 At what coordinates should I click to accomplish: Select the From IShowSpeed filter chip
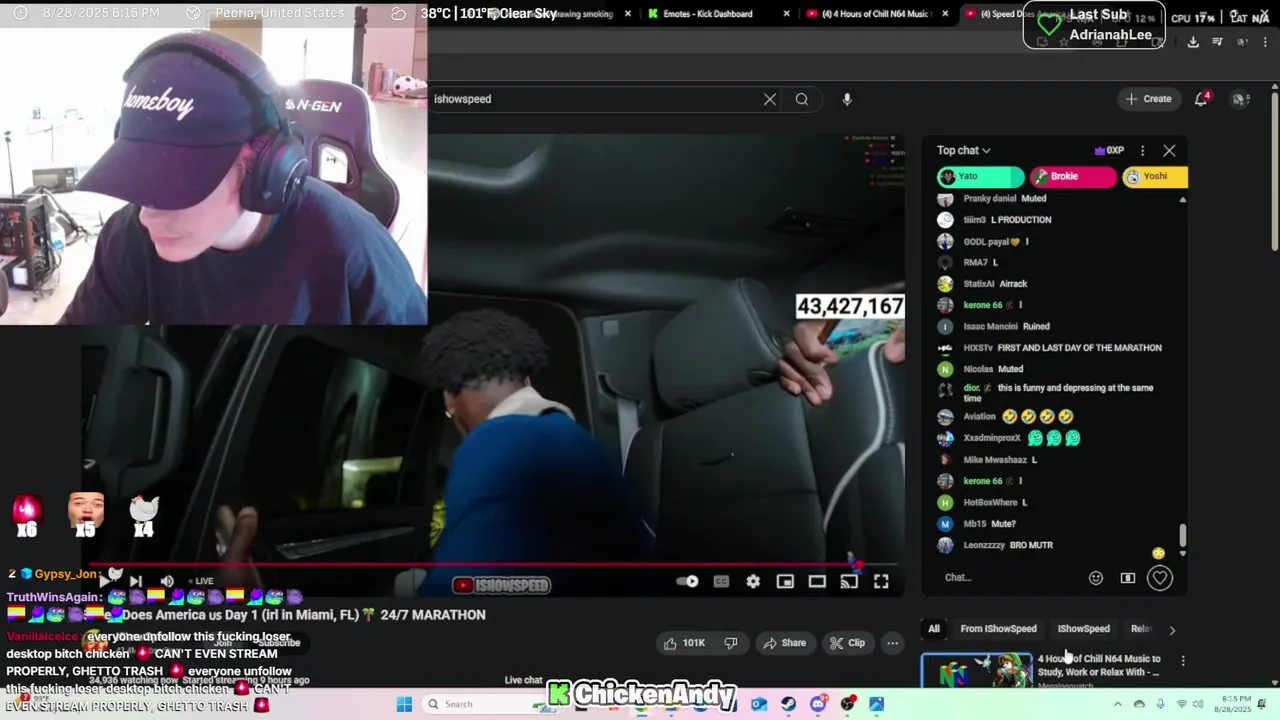[x=998, y=629]
